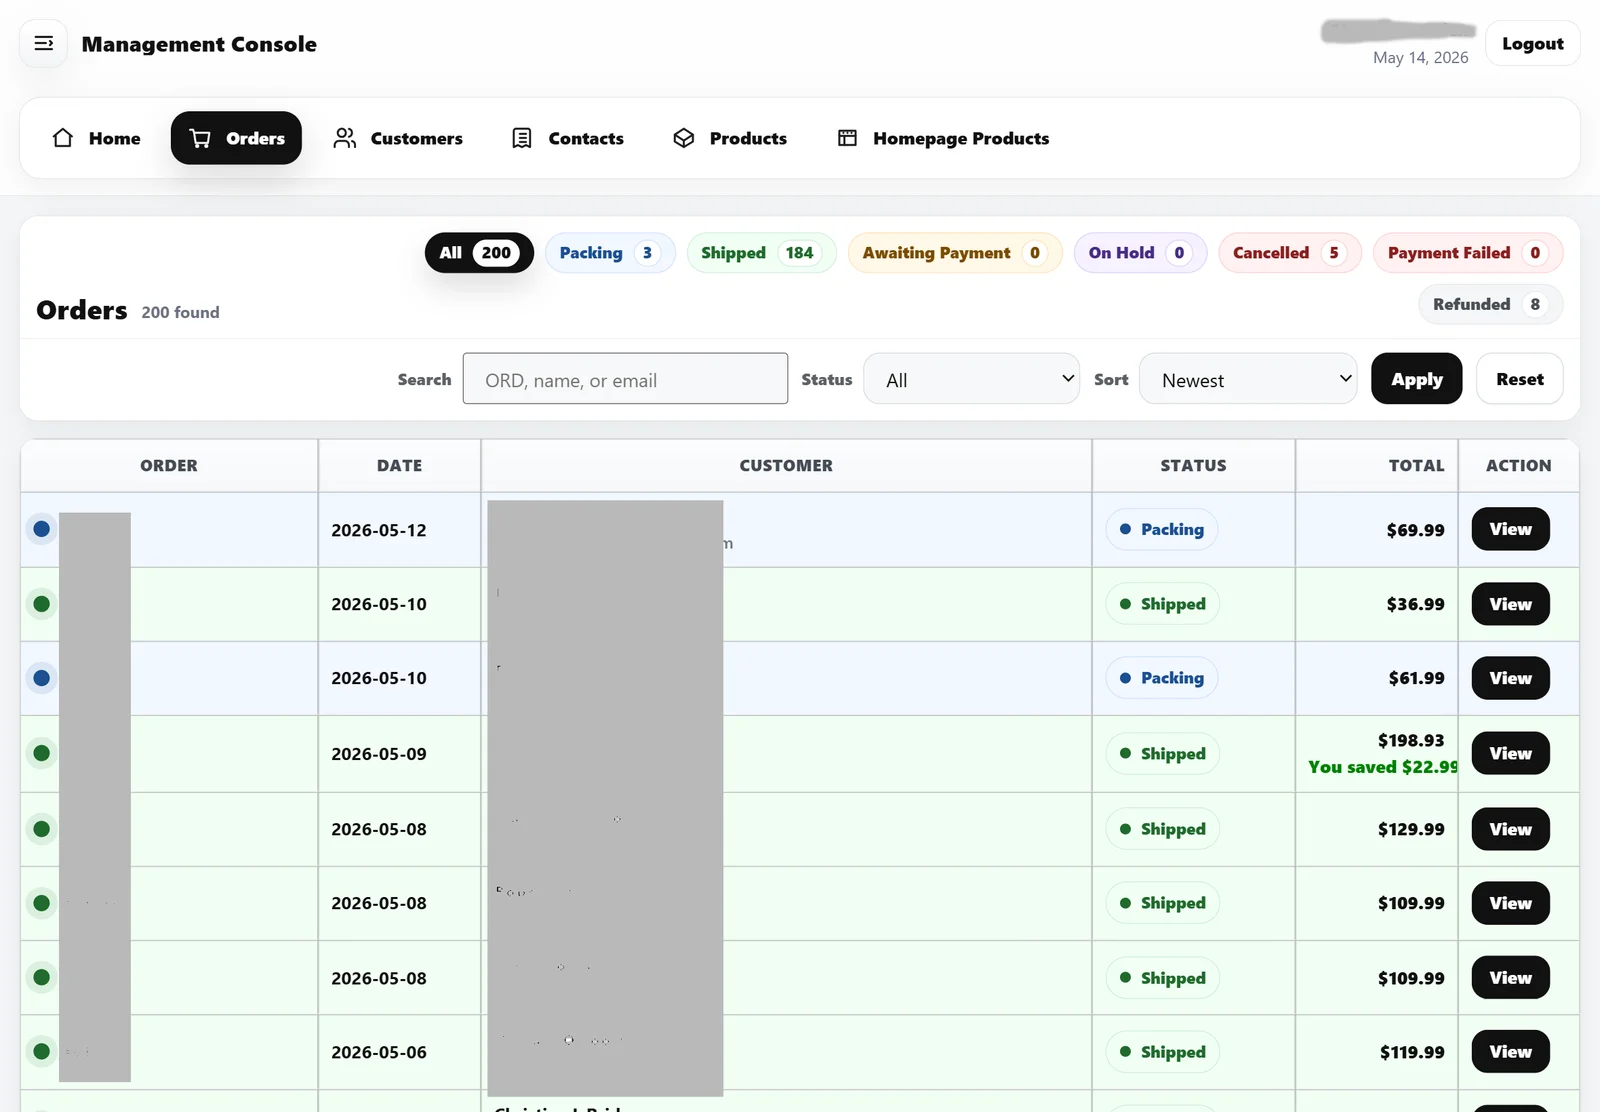The width and height of the screenshot is (1600, 1112).
Task: Click the 200 found count
Action: click(180, 312)
